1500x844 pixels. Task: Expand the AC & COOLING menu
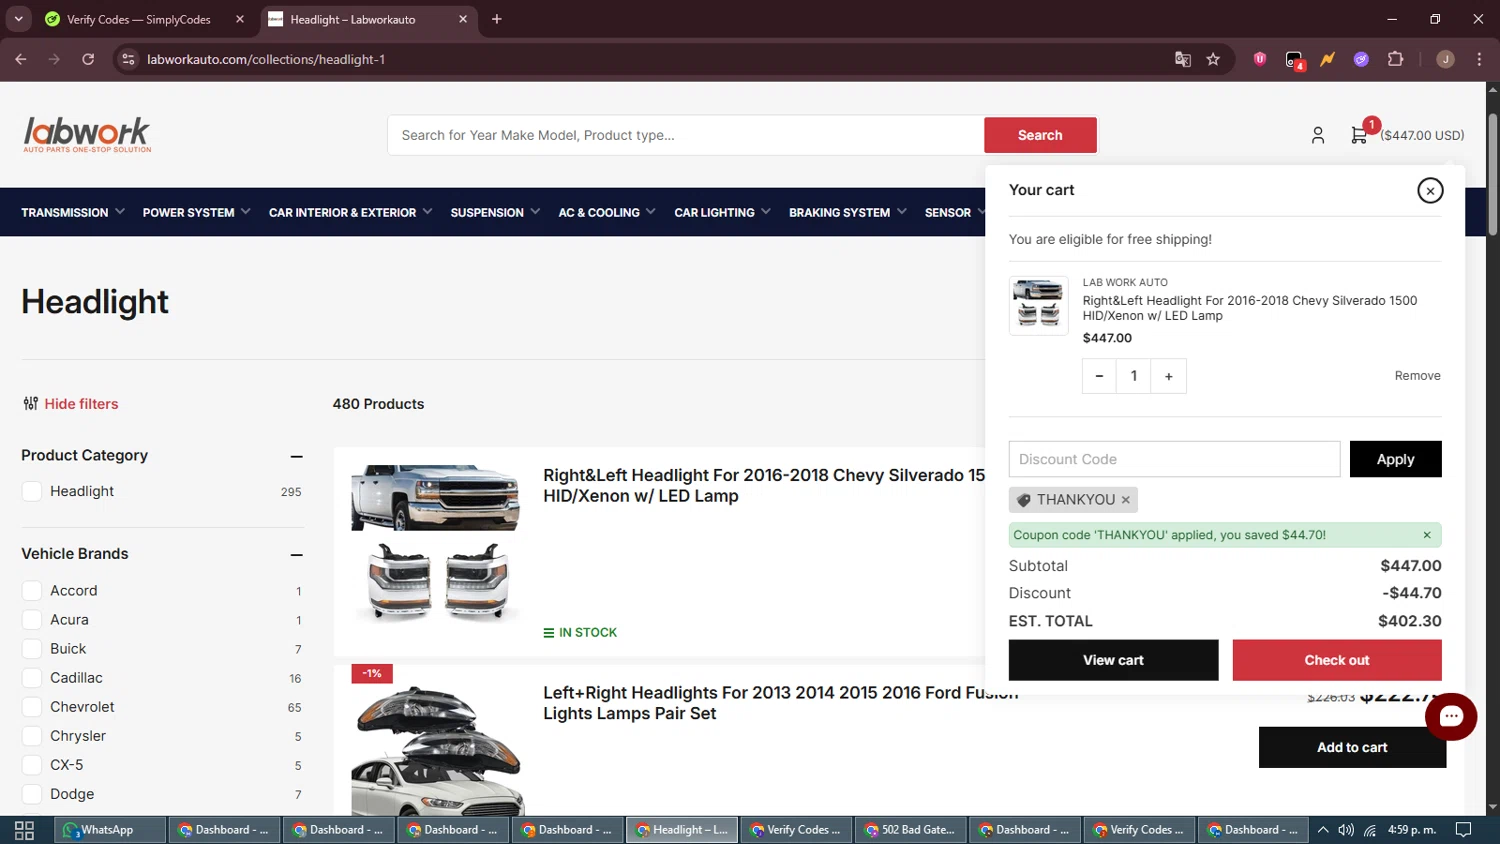(x=607, y=212)
